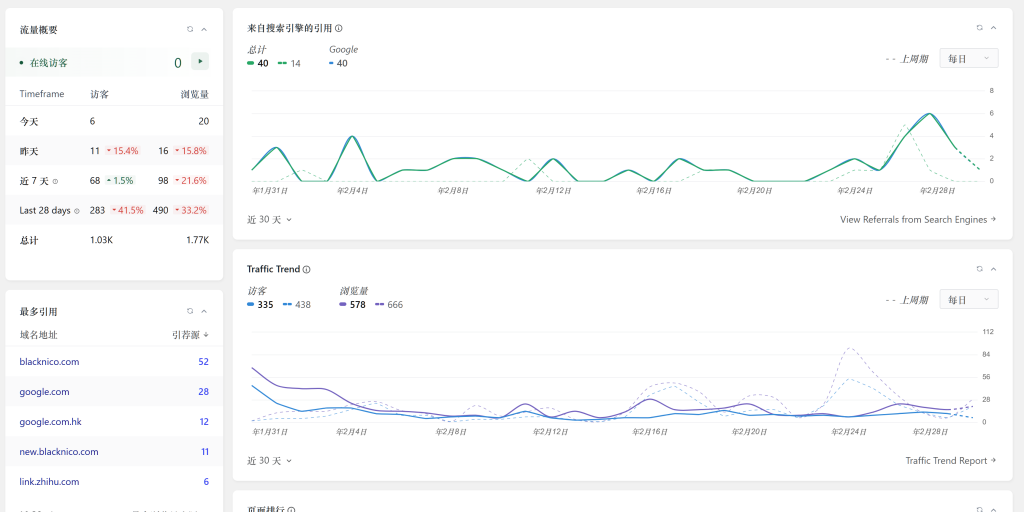Image resolution: width=1024 pixels, height=512 pixels.
Task: Click the play button beside 在线访客
Action: 200,62
